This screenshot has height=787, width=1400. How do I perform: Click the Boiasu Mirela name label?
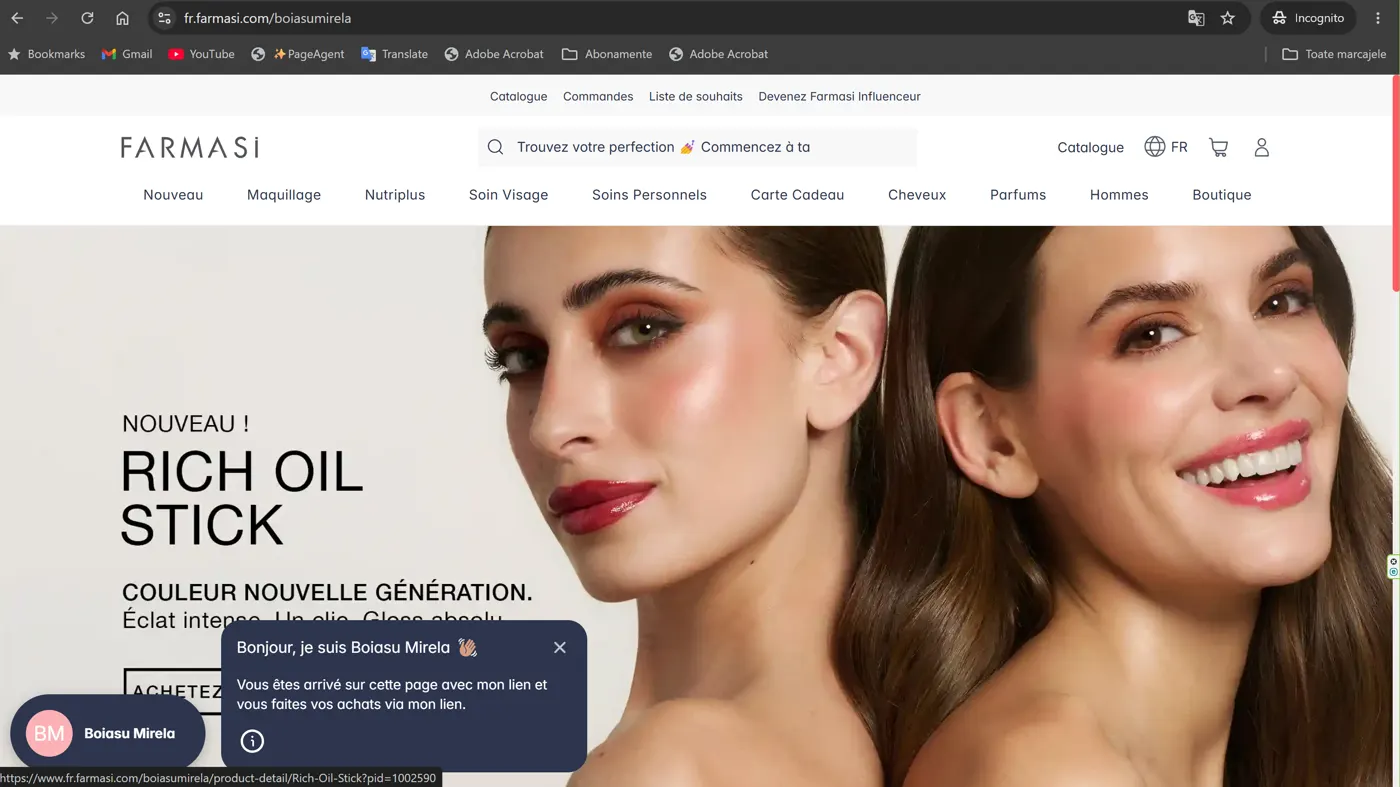pos(129,733)
